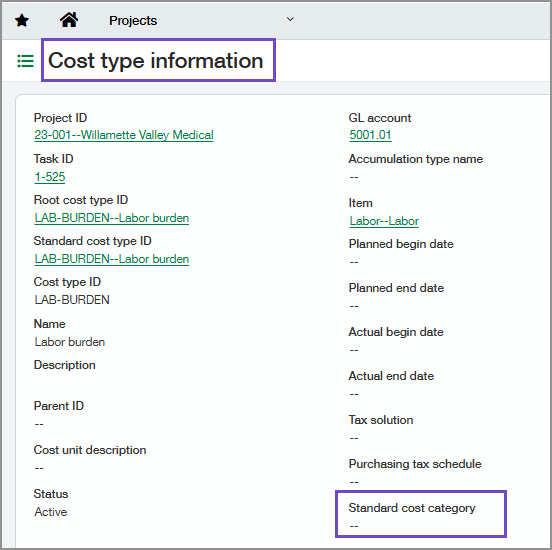This screenshot has width=552, height=550.
Task: Click the Description field label
Action: [x=64, y=365]
